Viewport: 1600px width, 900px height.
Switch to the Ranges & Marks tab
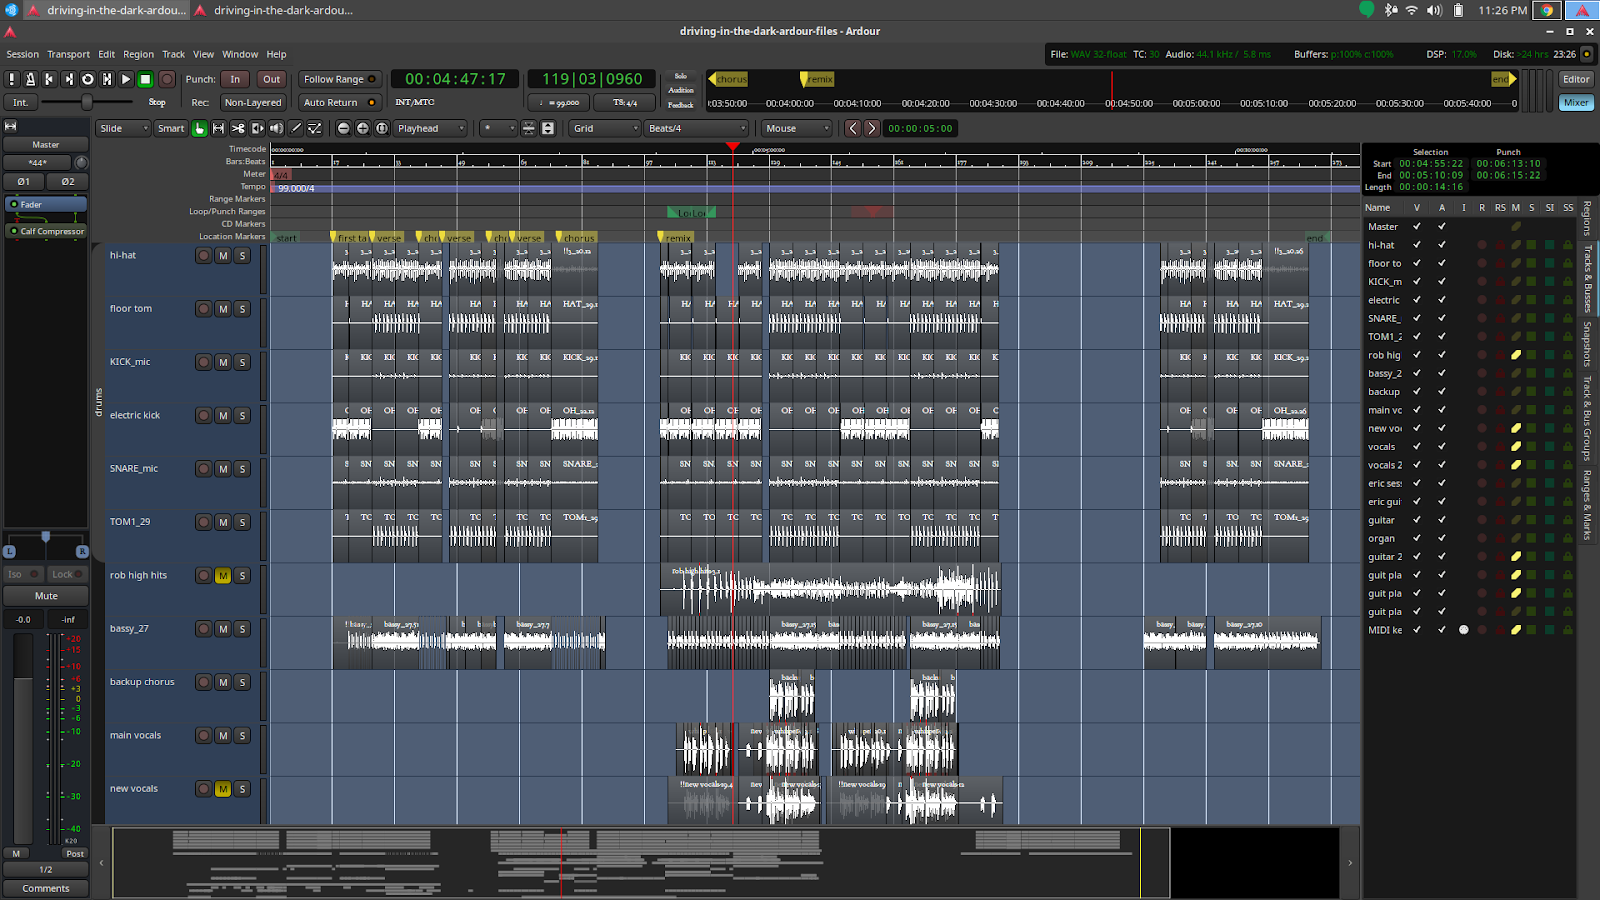[x=1587, y=505]
